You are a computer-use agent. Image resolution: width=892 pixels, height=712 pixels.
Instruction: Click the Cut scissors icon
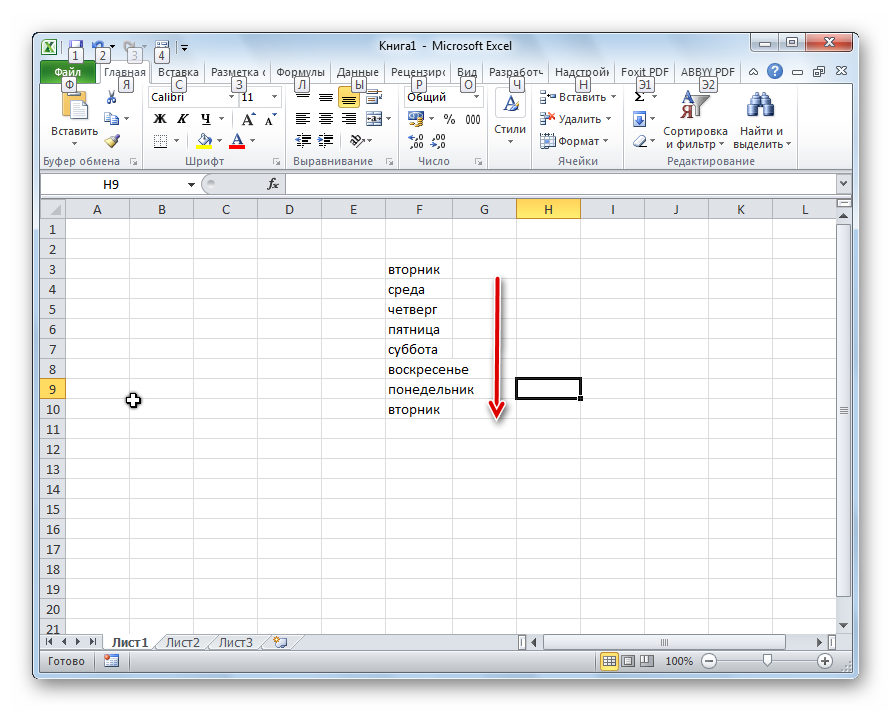[x=111, y=98]
